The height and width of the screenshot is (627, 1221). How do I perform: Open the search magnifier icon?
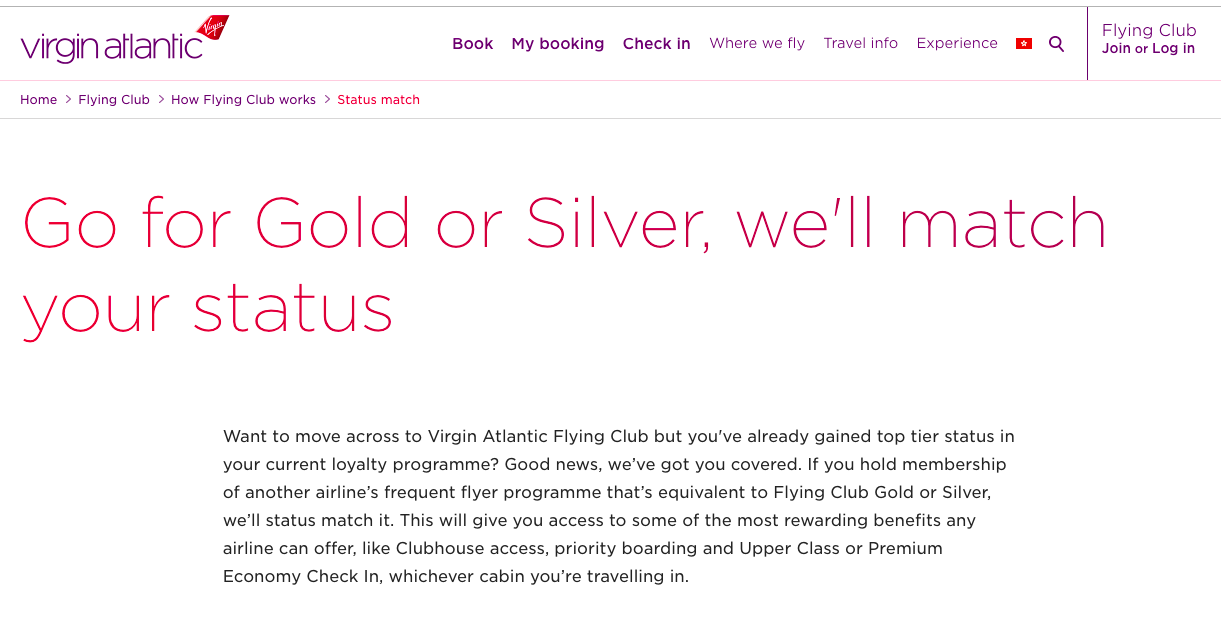pyautogui.click(x=1056, y=44)
